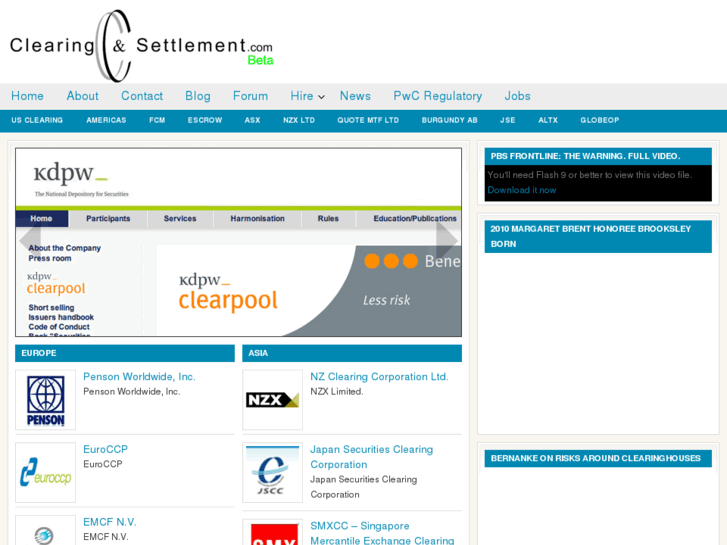
Task: Open Bernanke on Risks Around Clearinghouses header
Action: (598, 458)
